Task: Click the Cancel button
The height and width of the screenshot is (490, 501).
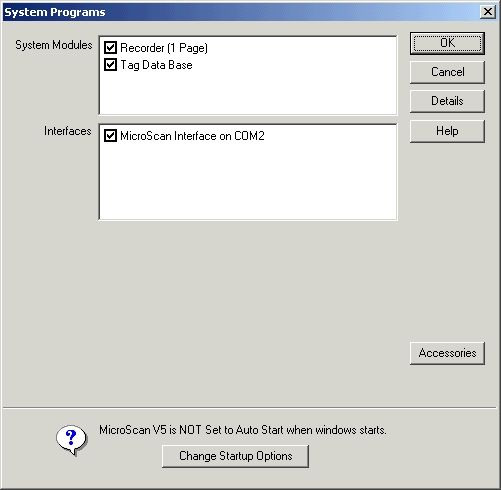Action: [447, 72]
